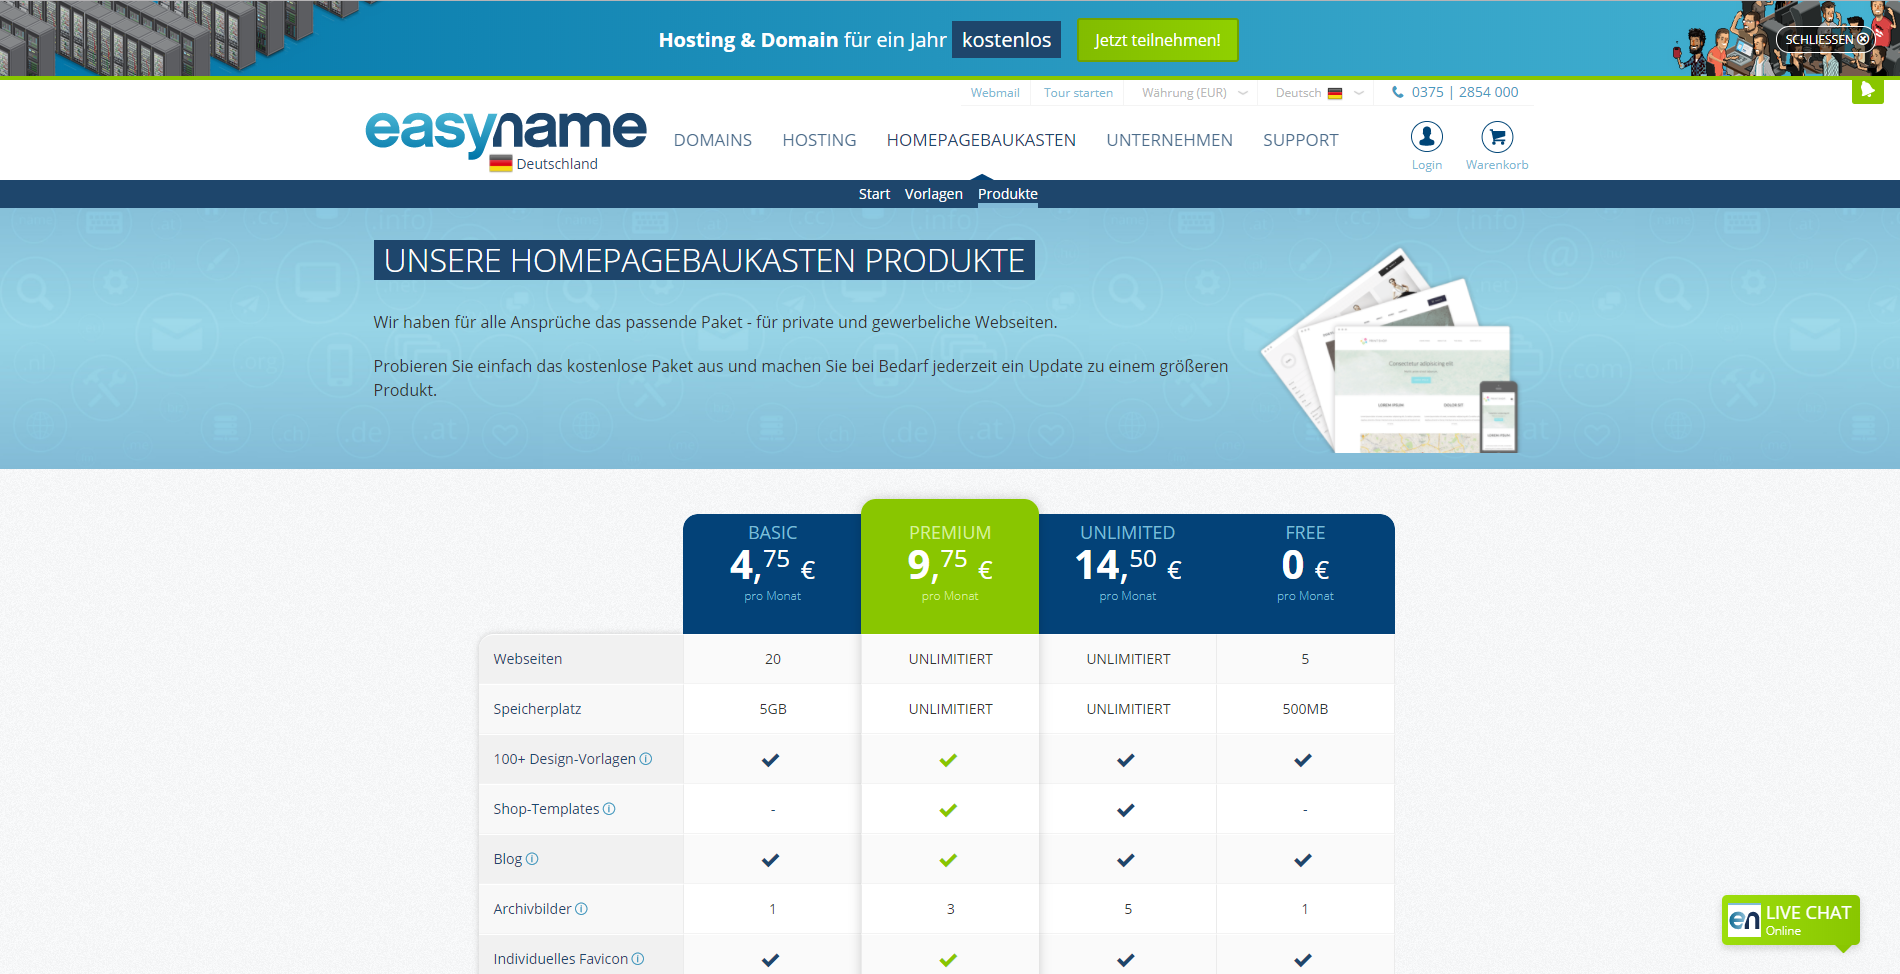Image resolution: width=1900 pixels, height=974 pixels.
Task: Click the Blog checkmark in UNLIMITED column
Action: pos(1126,860)
